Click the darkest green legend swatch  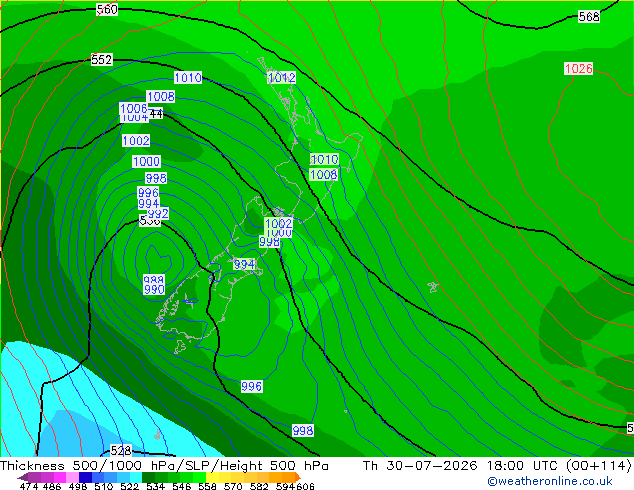148,477
